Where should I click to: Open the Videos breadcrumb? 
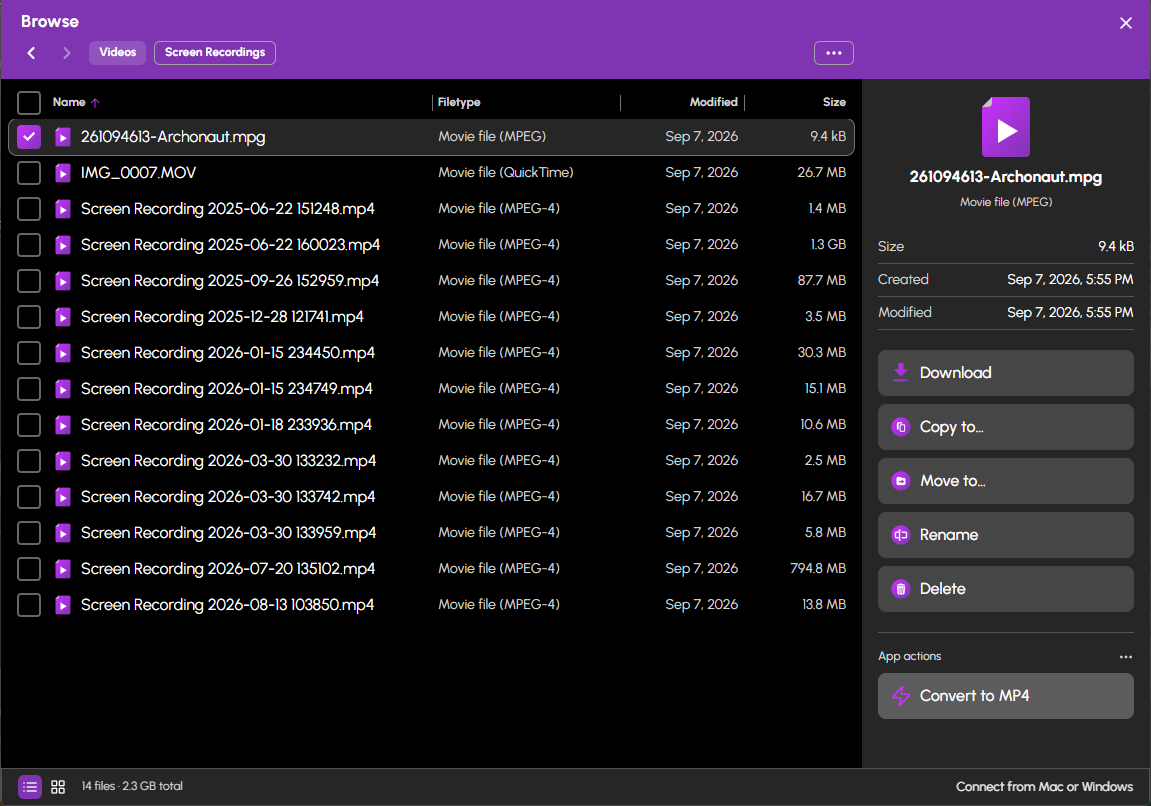coord(117,53)
